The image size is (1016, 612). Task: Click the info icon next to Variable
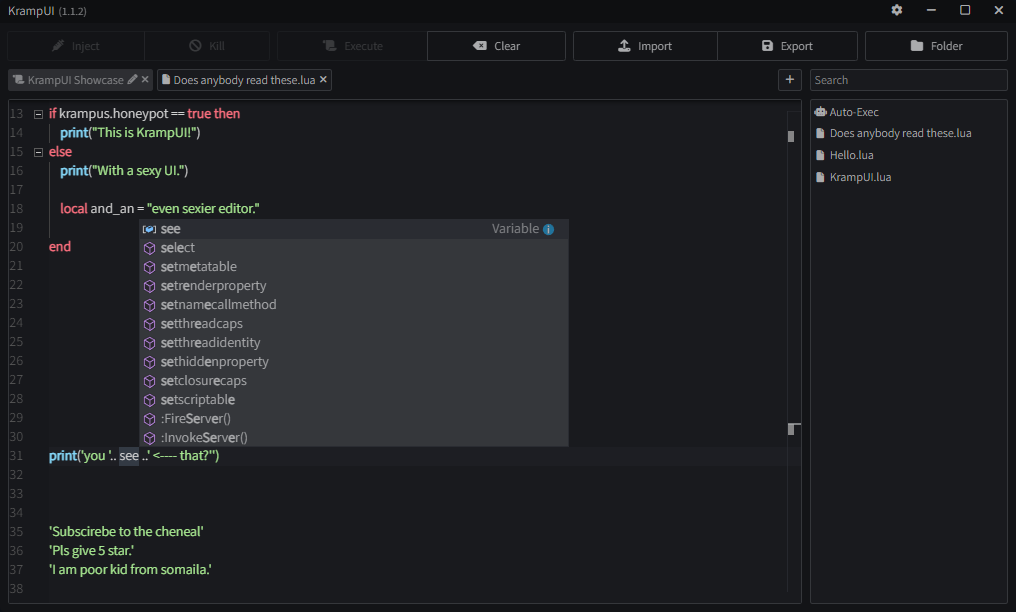point(548,229)
